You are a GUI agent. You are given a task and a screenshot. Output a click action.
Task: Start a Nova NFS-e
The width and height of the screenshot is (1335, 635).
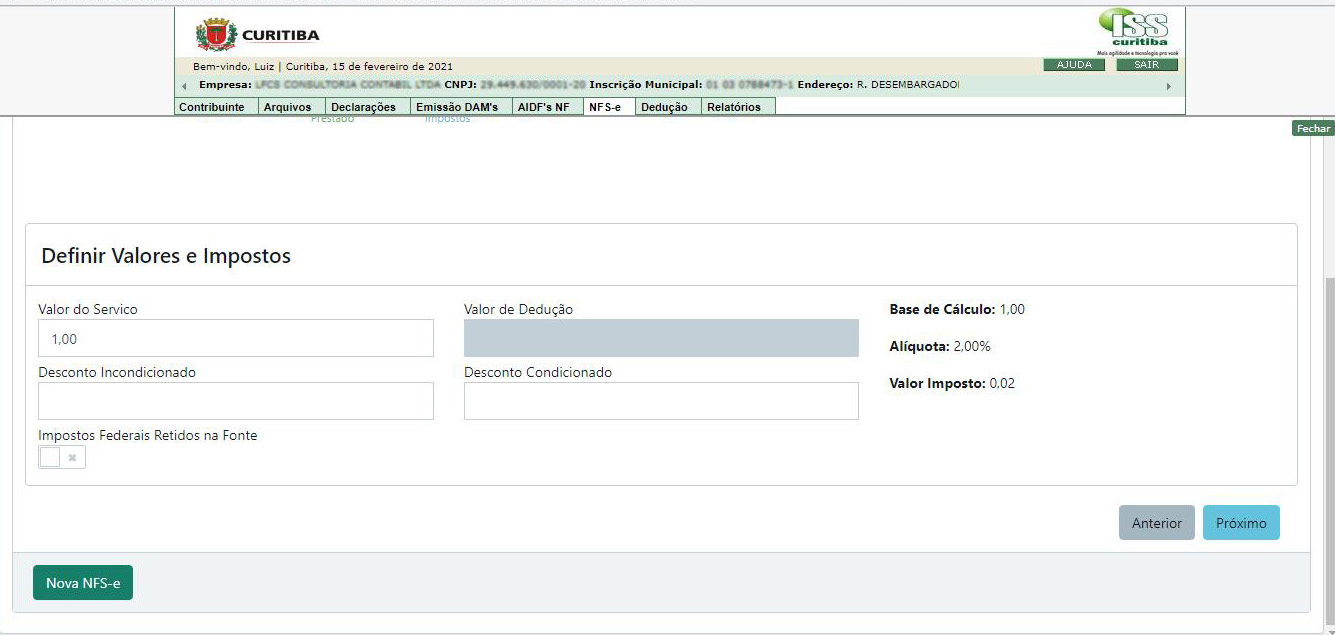pos(83,583)
